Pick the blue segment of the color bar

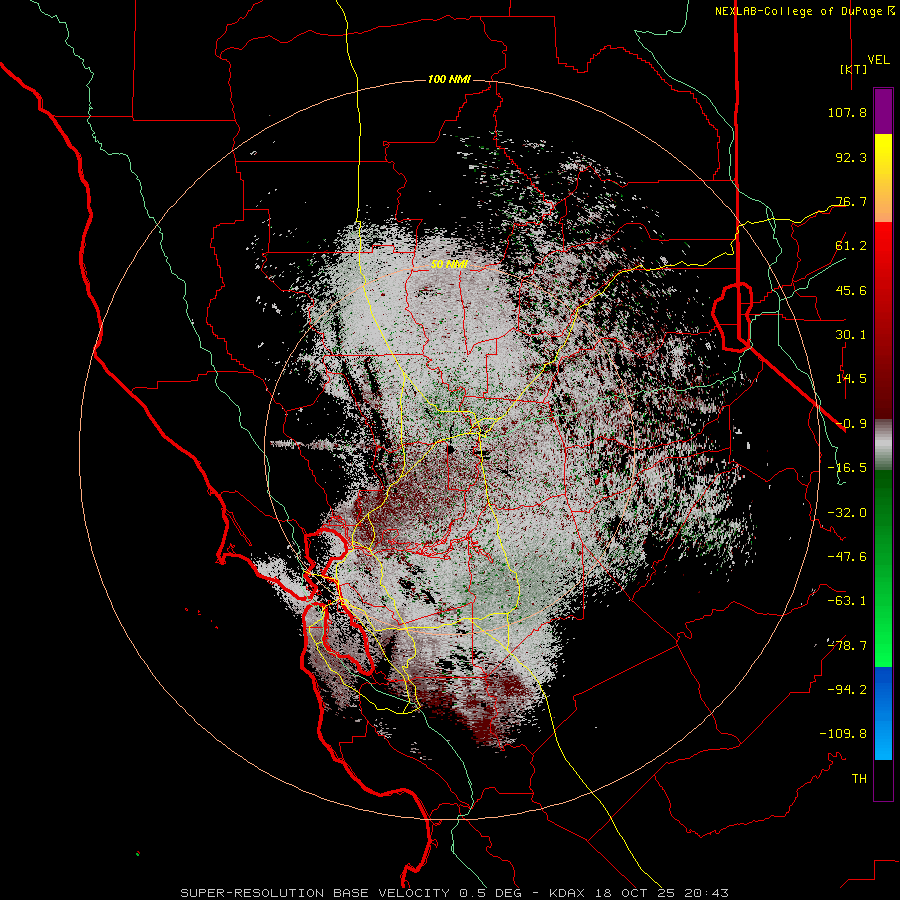(x=883, y=713)
